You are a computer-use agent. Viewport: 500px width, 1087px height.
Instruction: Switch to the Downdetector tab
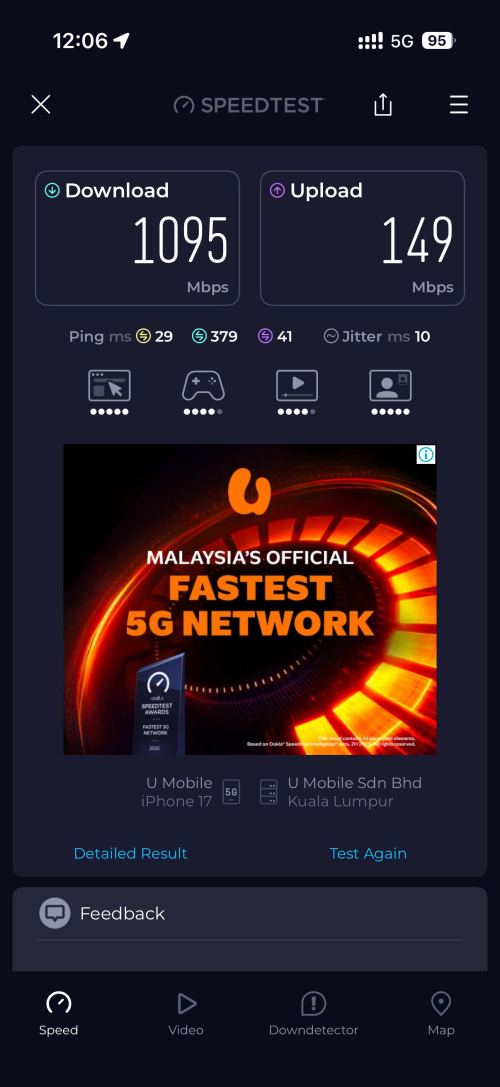tap(313, 1014)
